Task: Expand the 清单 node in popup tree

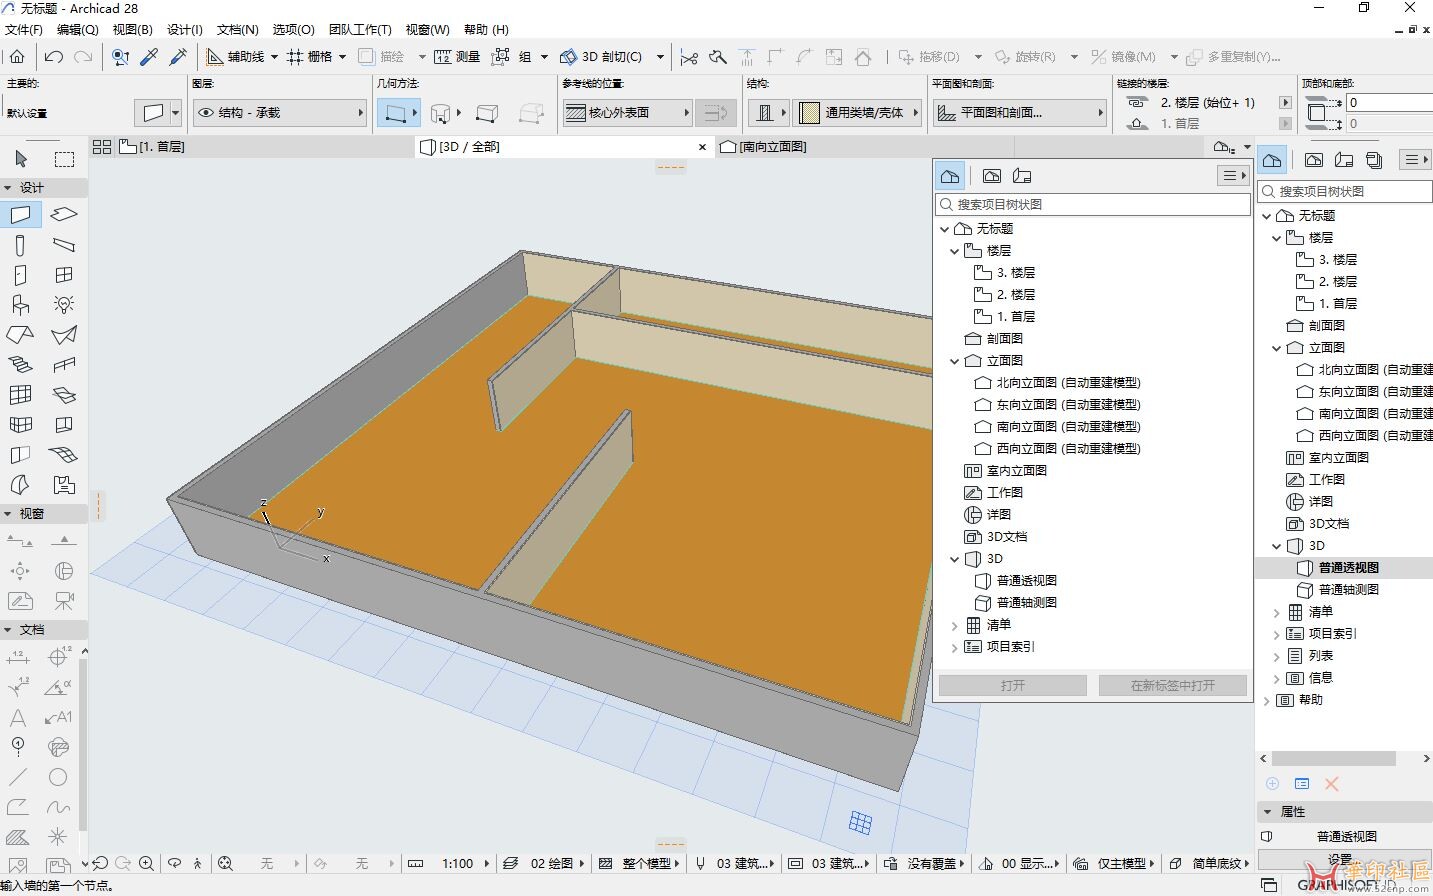Action: coord(954,625)
